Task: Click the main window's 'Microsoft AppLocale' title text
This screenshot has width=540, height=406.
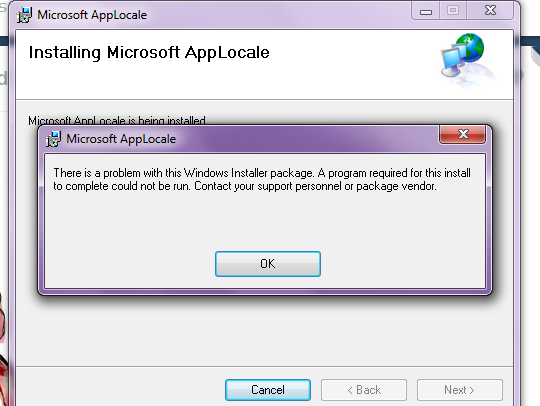Action: pyautogui.click(x=92, y=15)
